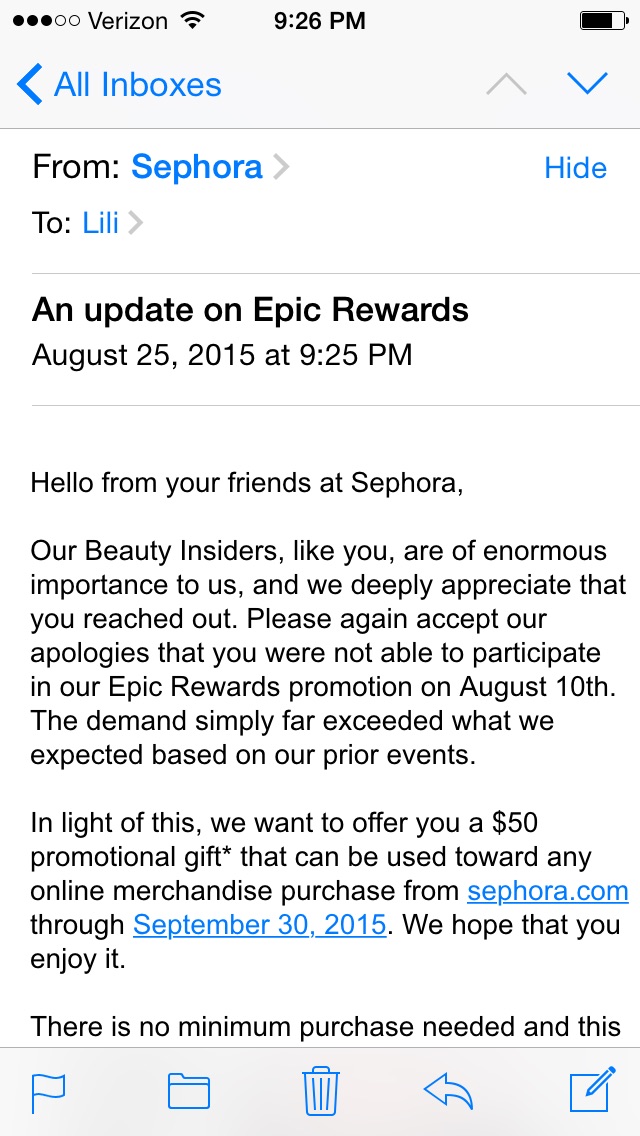The width and height of the screenshot is (640, 1136).
Task: Compose new message with pencil icon
Action: (x=593, y=1089)
